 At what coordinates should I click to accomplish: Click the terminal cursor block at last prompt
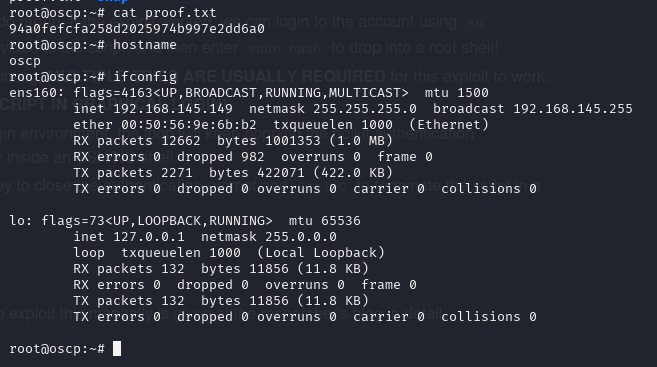[x=117, y=349]
